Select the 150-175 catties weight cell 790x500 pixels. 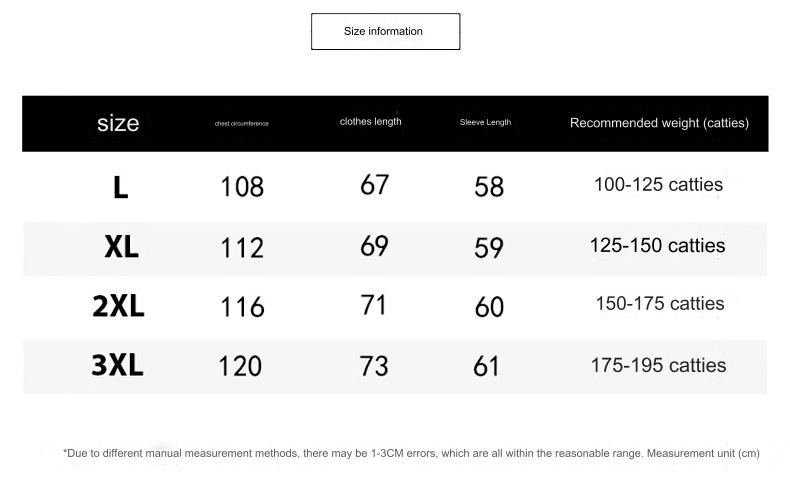[x=659, y=304]
